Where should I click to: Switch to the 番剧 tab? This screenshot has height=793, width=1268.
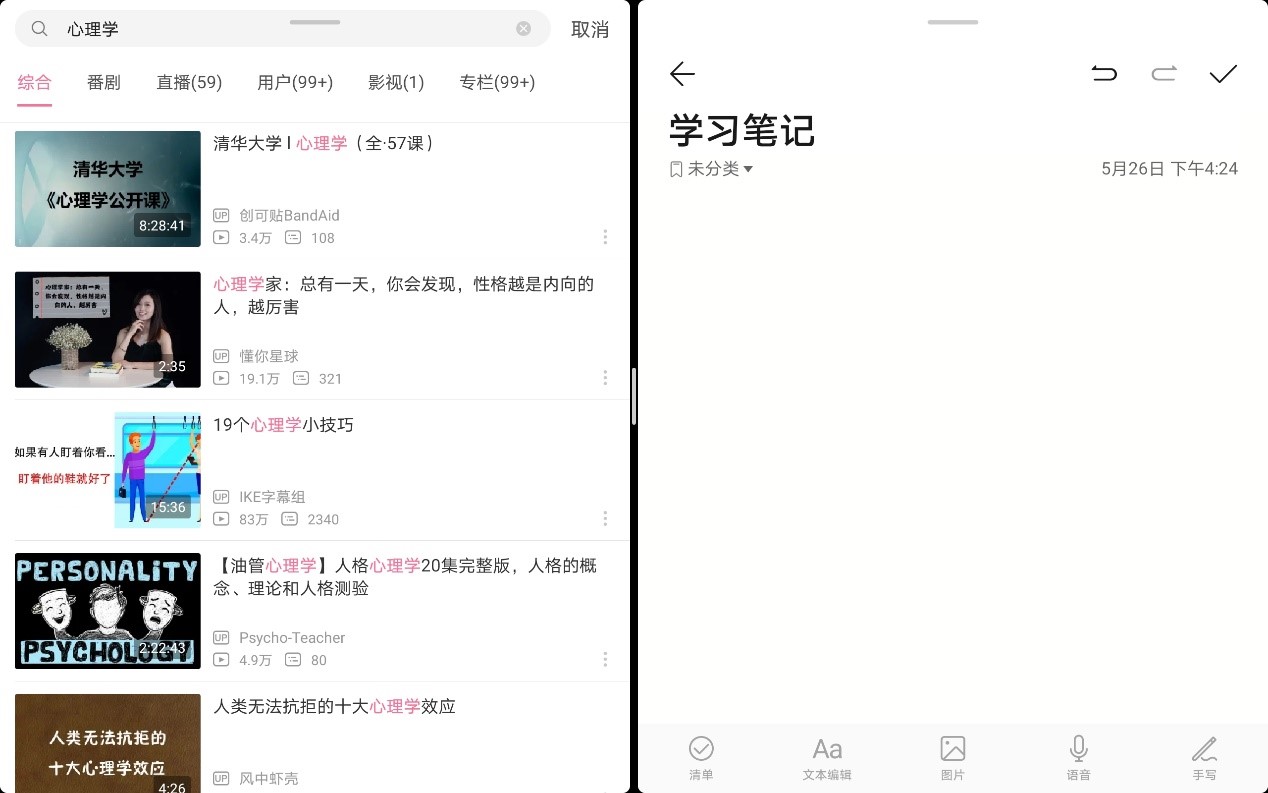(104, 82)
